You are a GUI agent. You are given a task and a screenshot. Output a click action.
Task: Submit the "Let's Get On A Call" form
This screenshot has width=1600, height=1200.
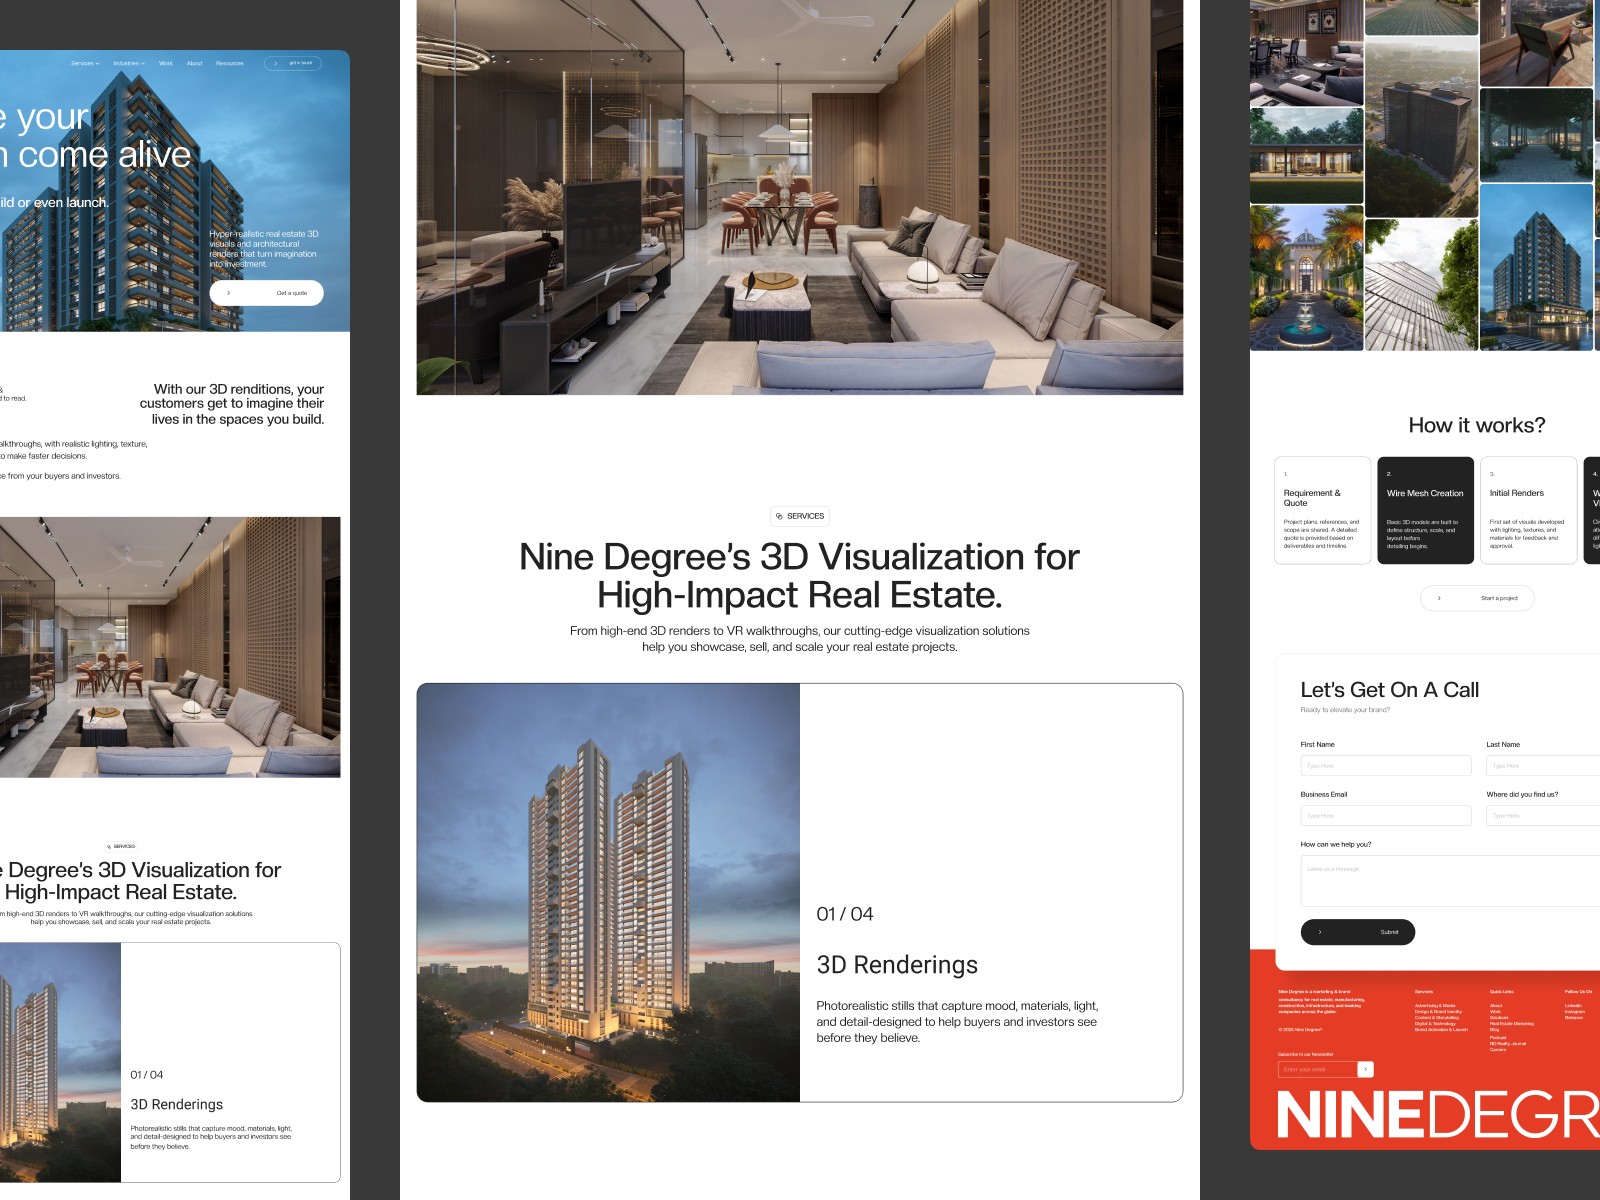pos(1358,932)
